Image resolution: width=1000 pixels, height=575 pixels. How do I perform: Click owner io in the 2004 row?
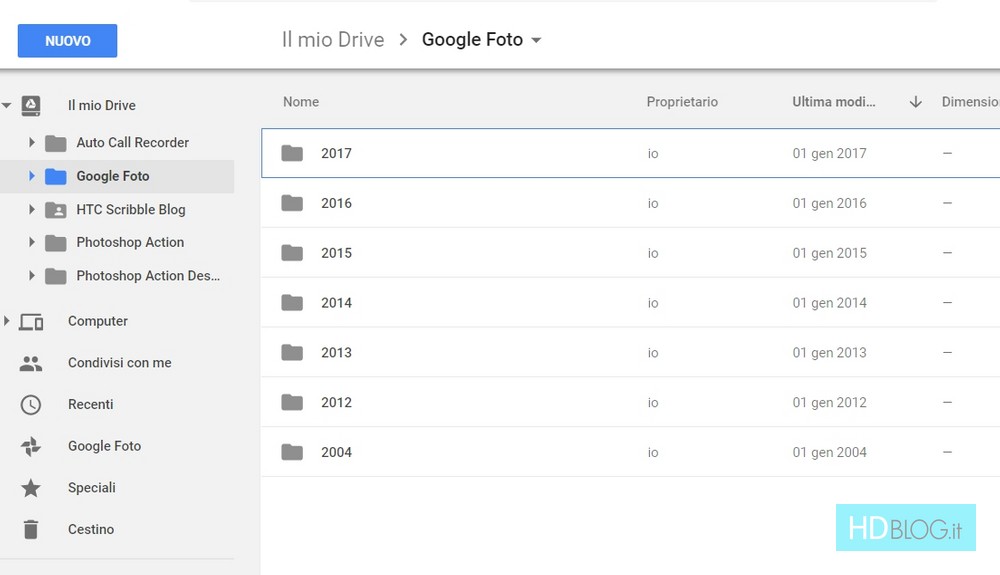pos(652,452)
